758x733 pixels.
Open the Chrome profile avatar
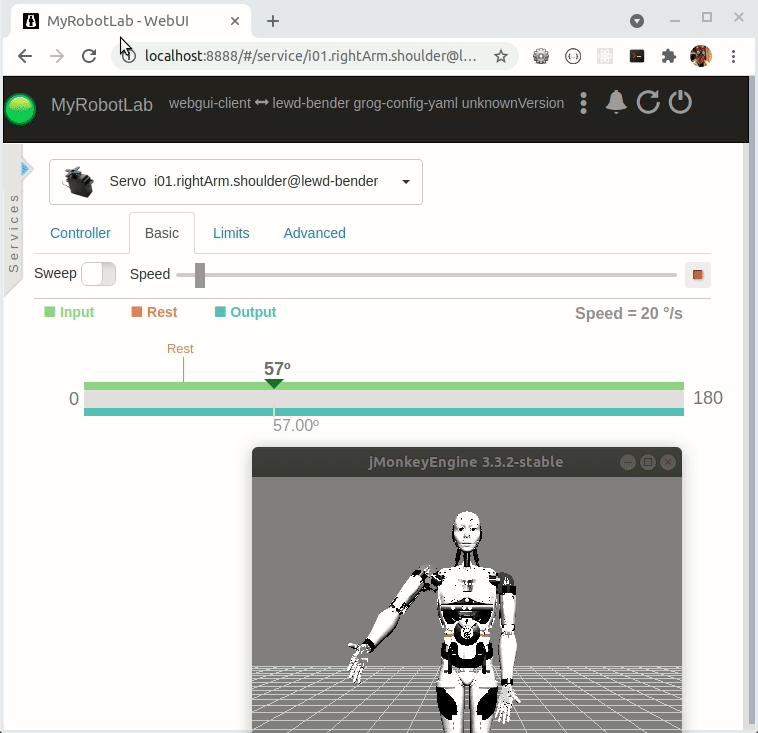coord(701,56)
